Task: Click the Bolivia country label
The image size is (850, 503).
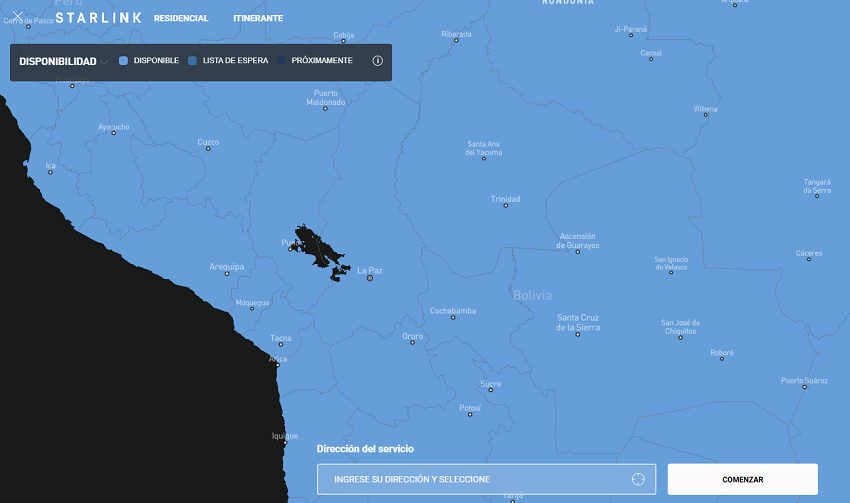Action: (531, 296)
